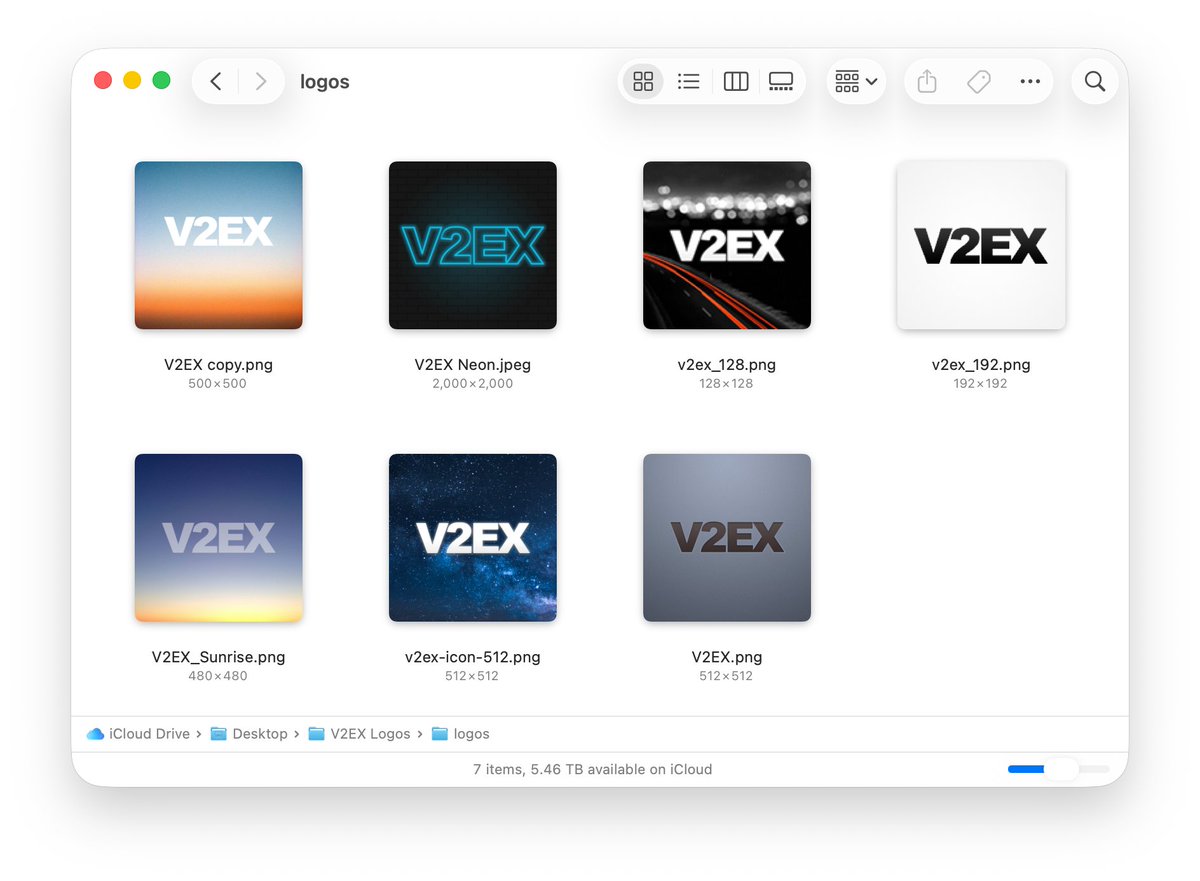Click V2EX Logos in the path bar
The image size is (1200, 881).
(x=360, y=734)
